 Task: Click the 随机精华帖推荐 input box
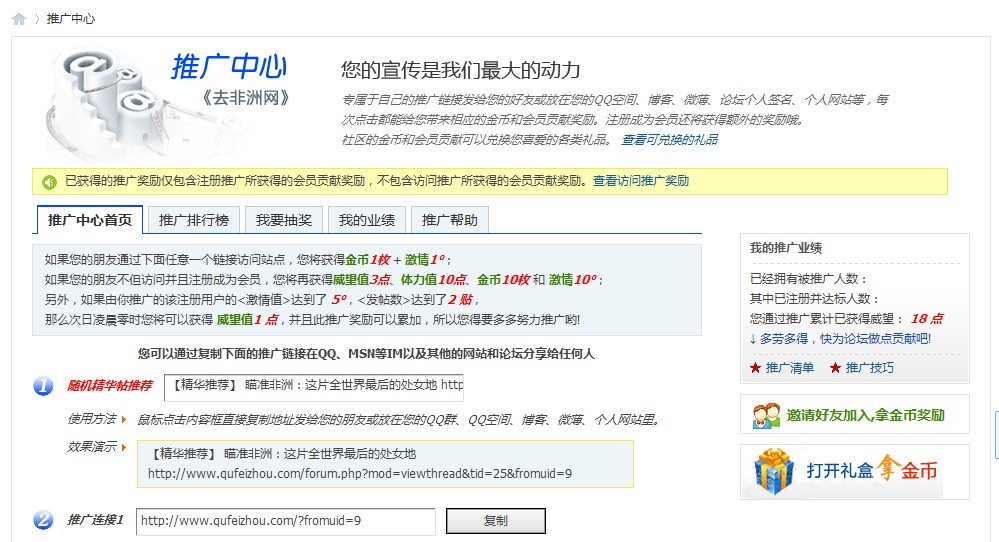313,387
